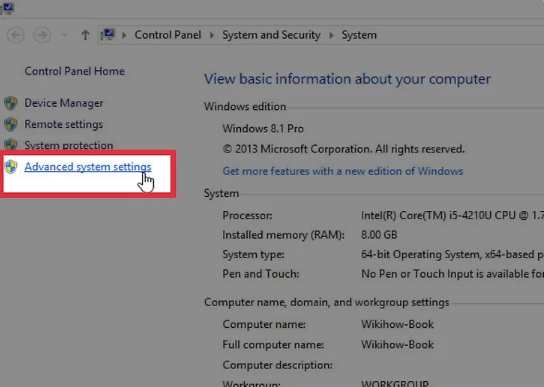The height and width of the screenshot is (387, 544).
Task: Click Get more features with new edition link
Action: (343, 171)
